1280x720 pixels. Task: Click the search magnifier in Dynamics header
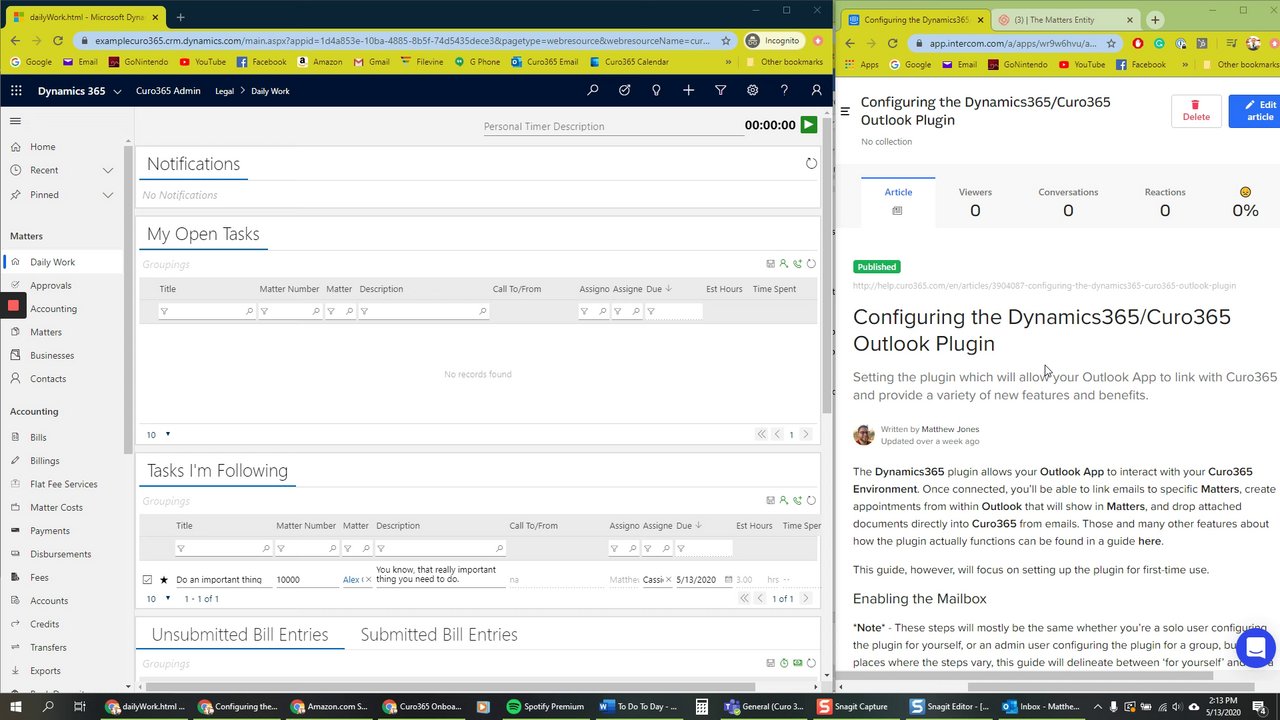click(593, 90)
